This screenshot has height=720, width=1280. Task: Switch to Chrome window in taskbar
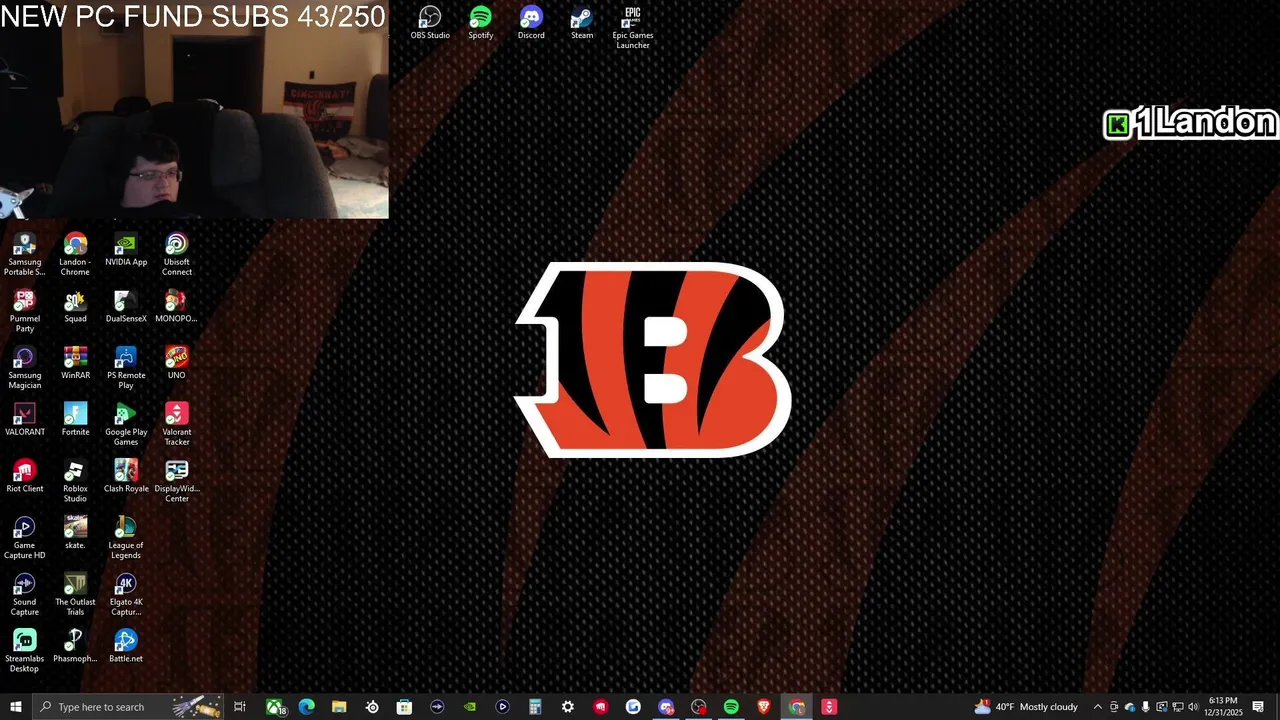(x=797, y=707)
